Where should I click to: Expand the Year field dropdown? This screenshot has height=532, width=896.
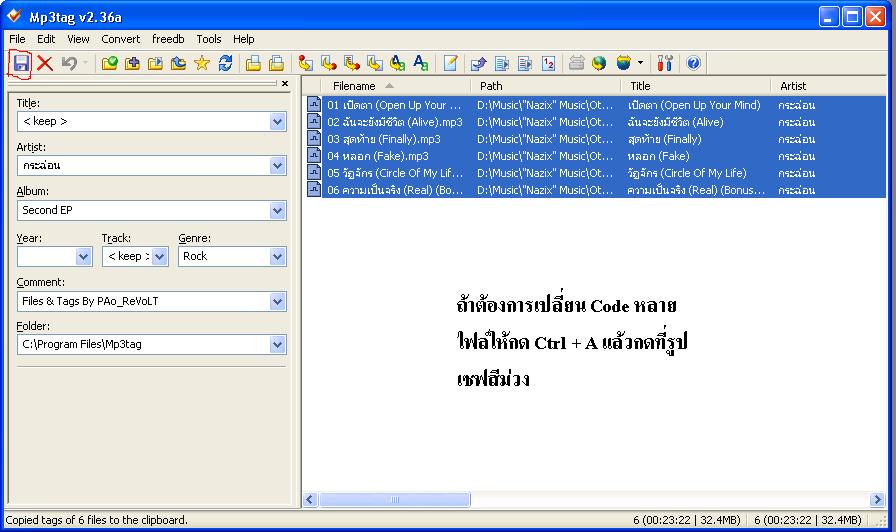pos(83,257)
